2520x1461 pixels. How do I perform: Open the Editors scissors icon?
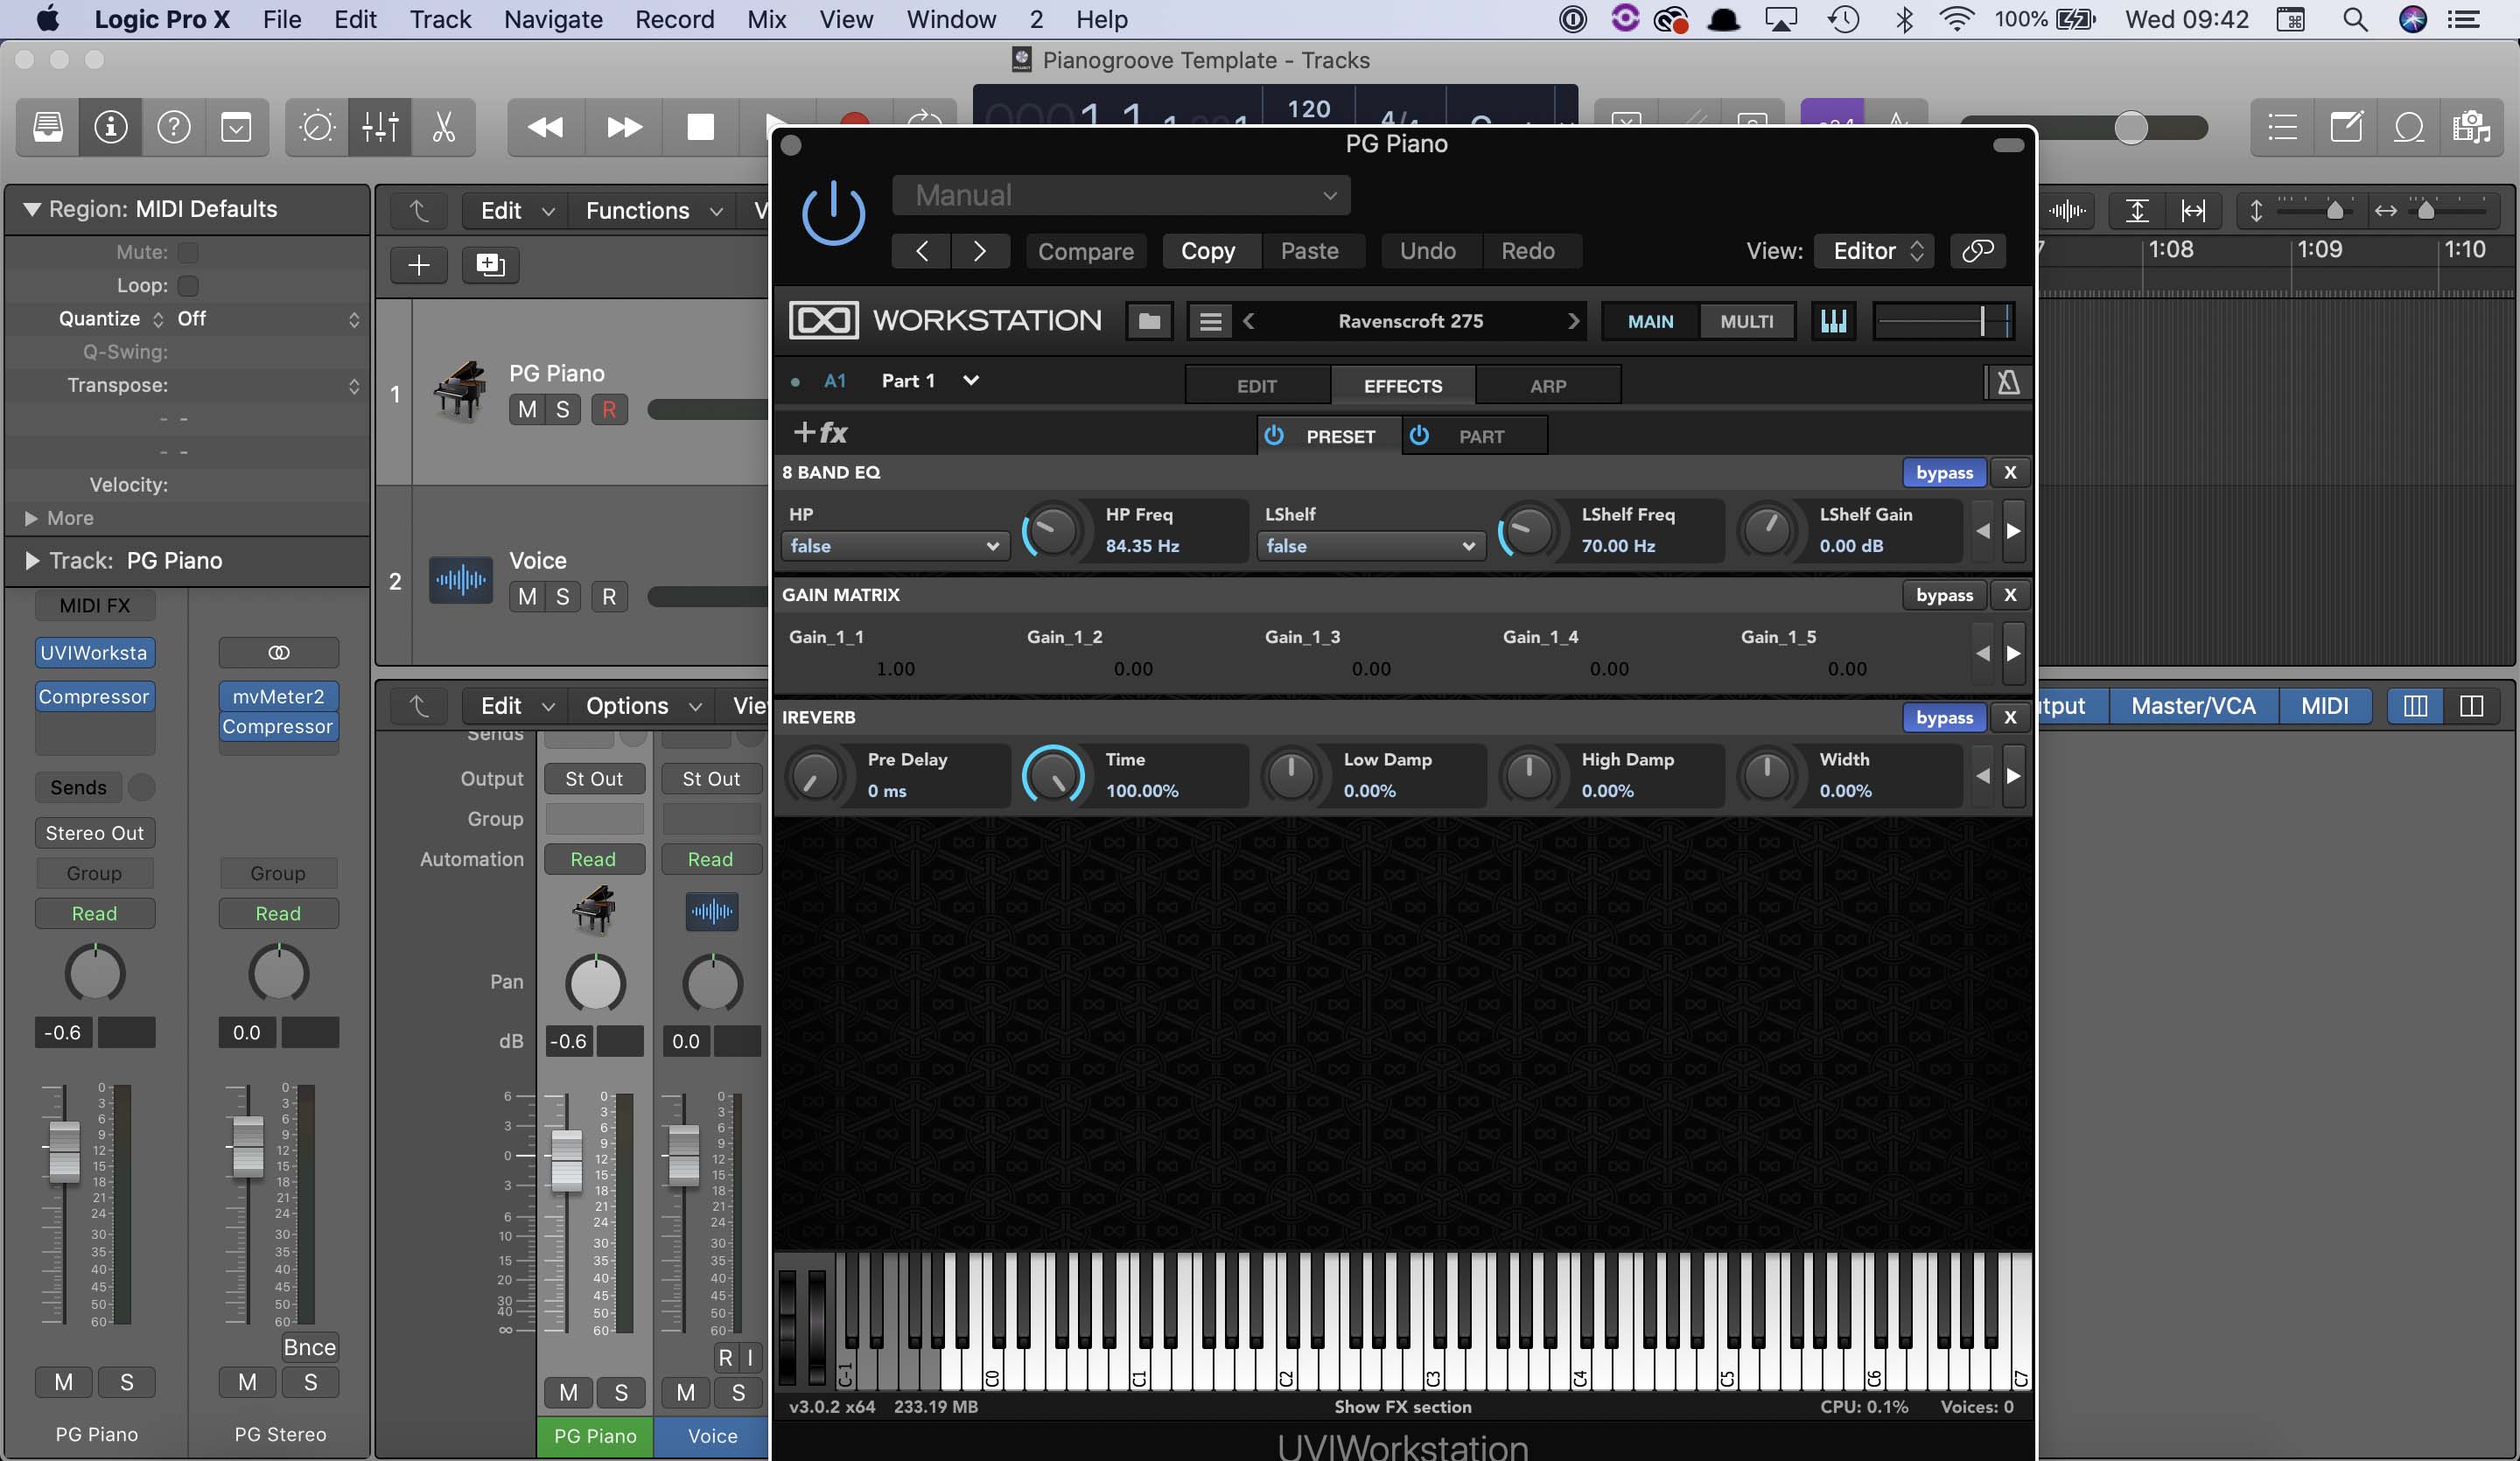click(443, 127)
